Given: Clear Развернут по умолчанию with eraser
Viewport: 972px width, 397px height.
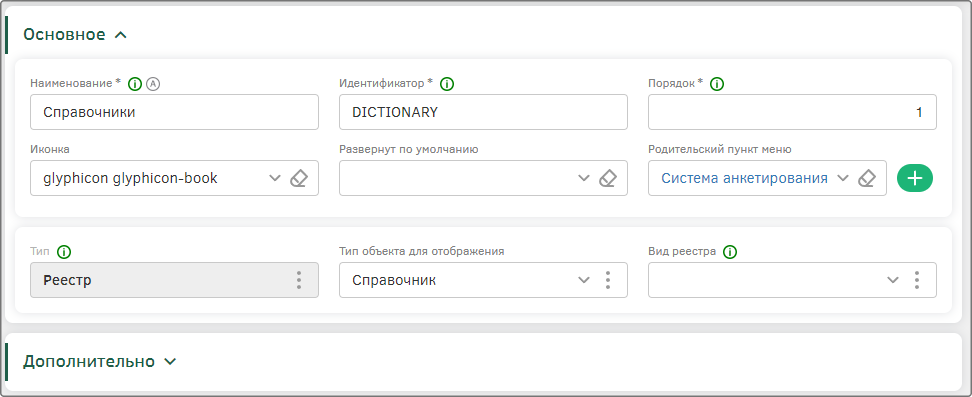Looking at the screenshot, I should [608, 179].
